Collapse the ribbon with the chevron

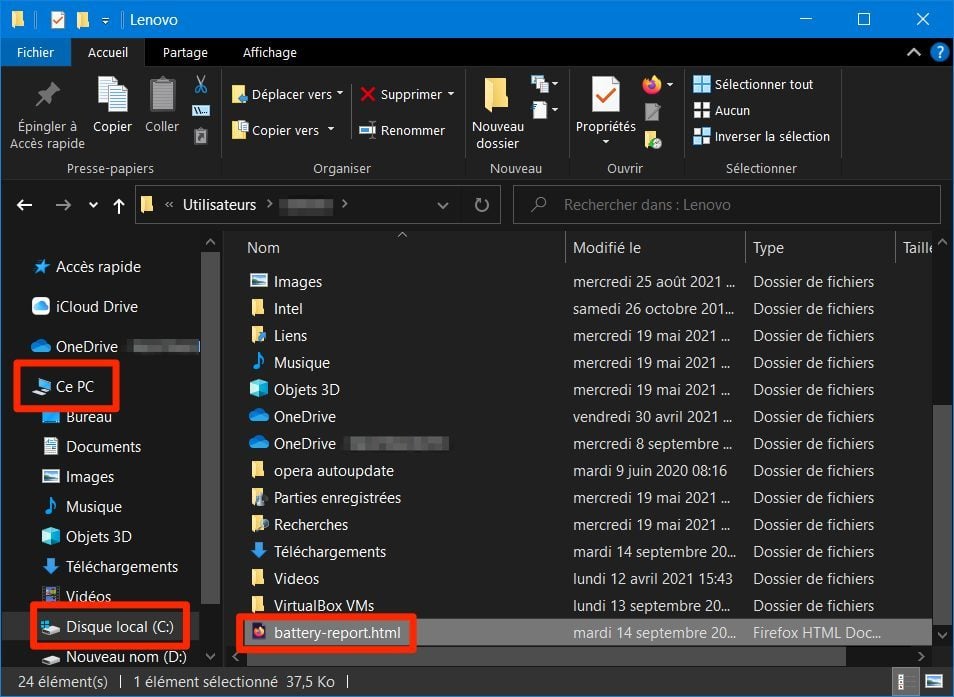click(913, 52)
